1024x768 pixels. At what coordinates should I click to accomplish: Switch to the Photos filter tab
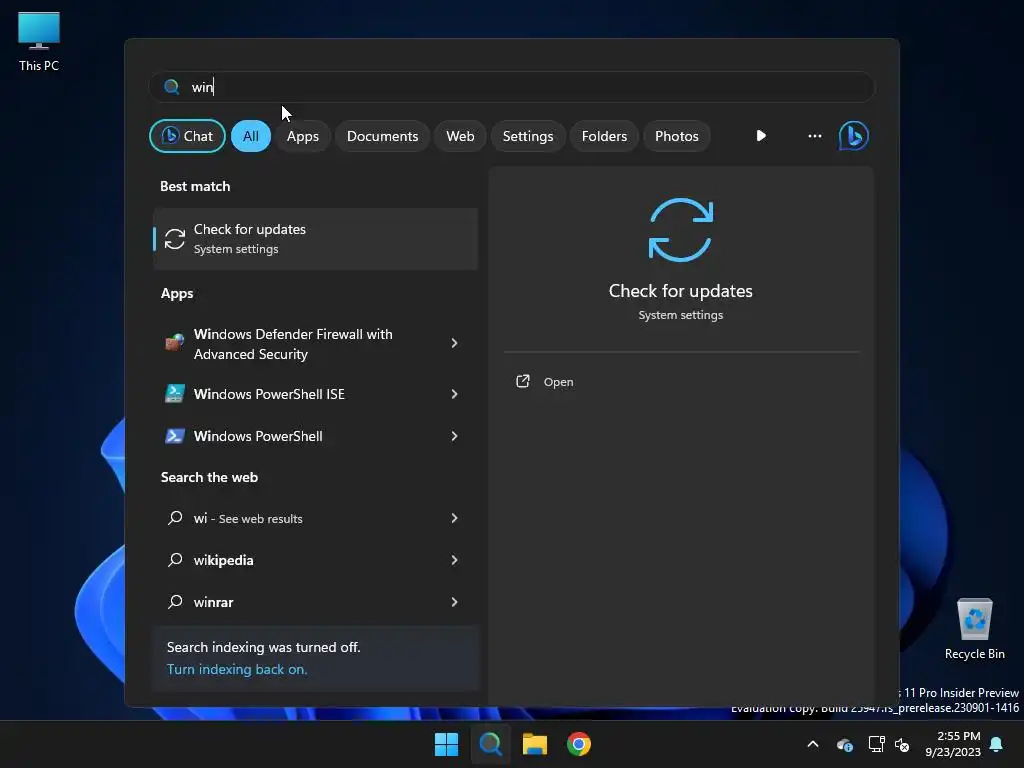677,136
